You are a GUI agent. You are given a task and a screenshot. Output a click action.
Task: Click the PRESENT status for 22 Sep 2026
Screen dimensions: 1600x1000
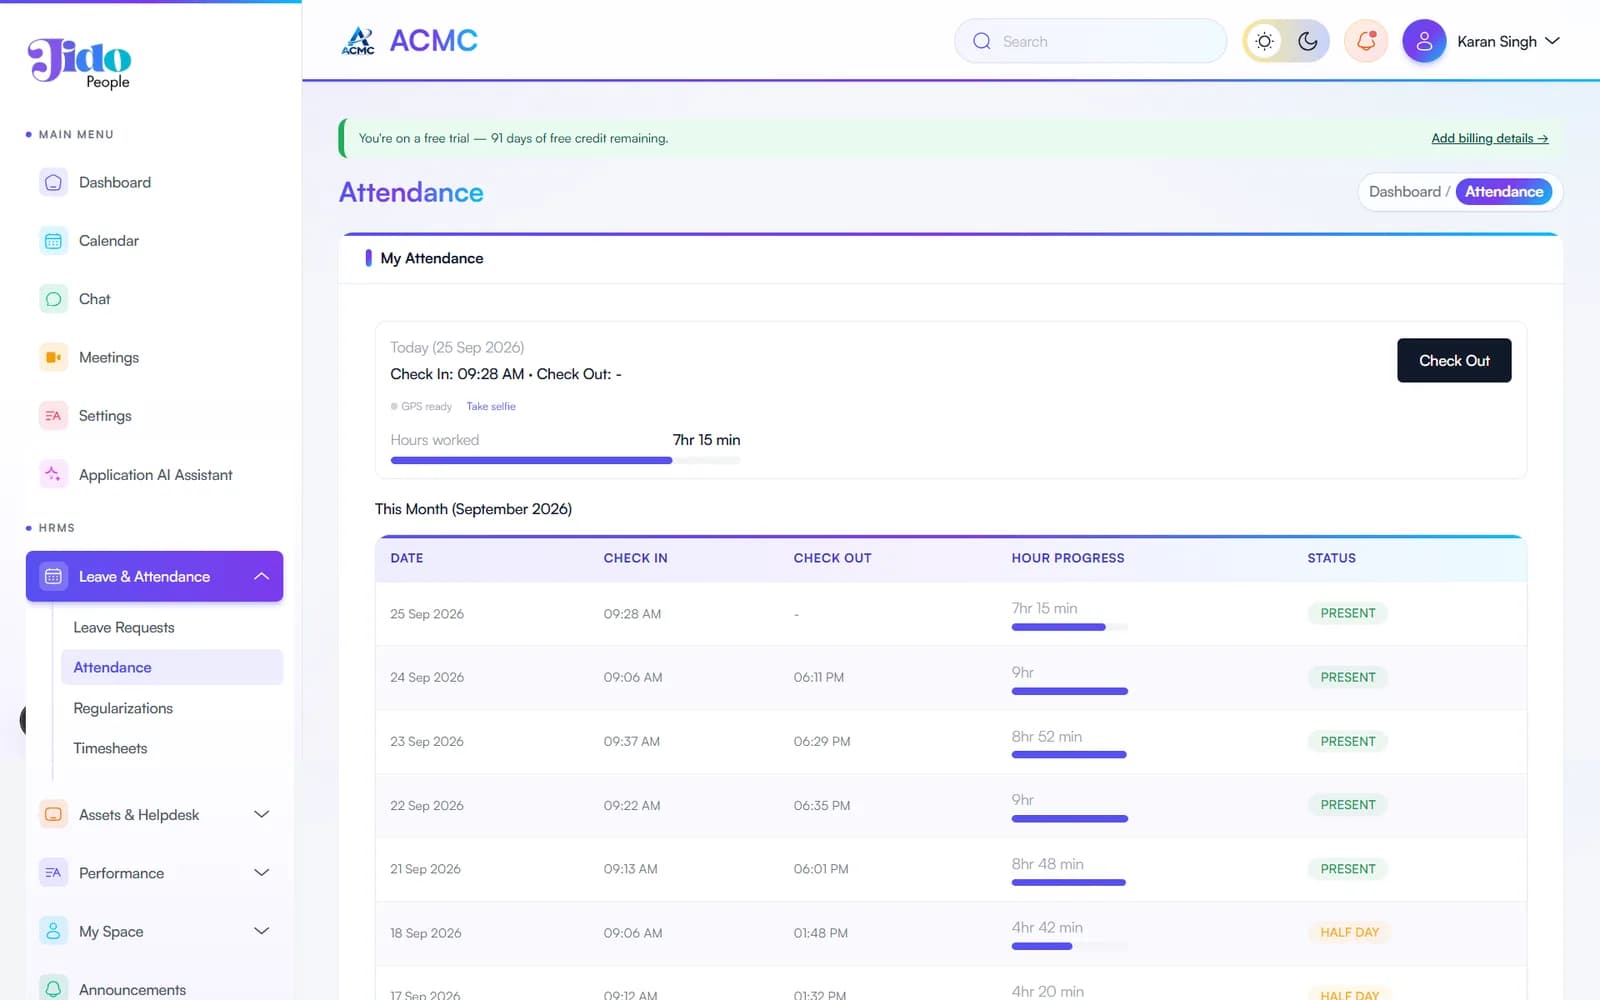(1347, 805)
